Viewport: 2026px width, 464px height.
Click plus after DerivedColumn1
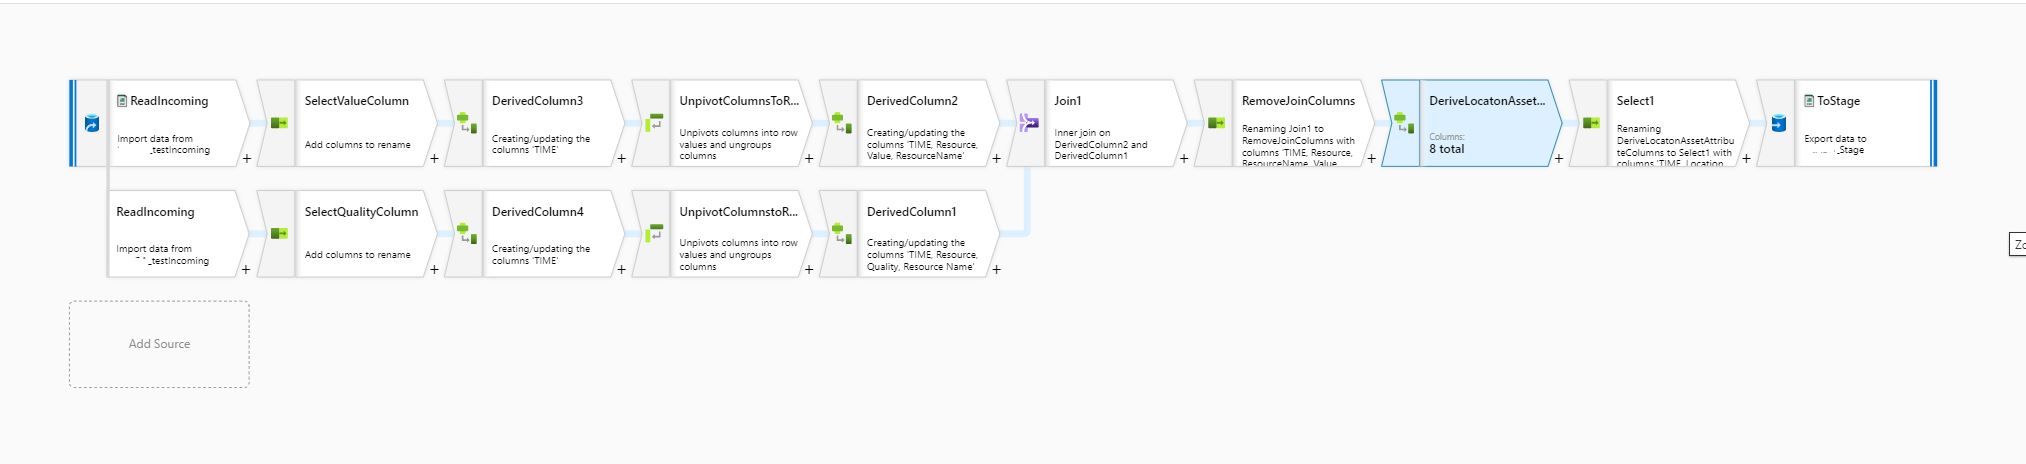coord(996,269)
